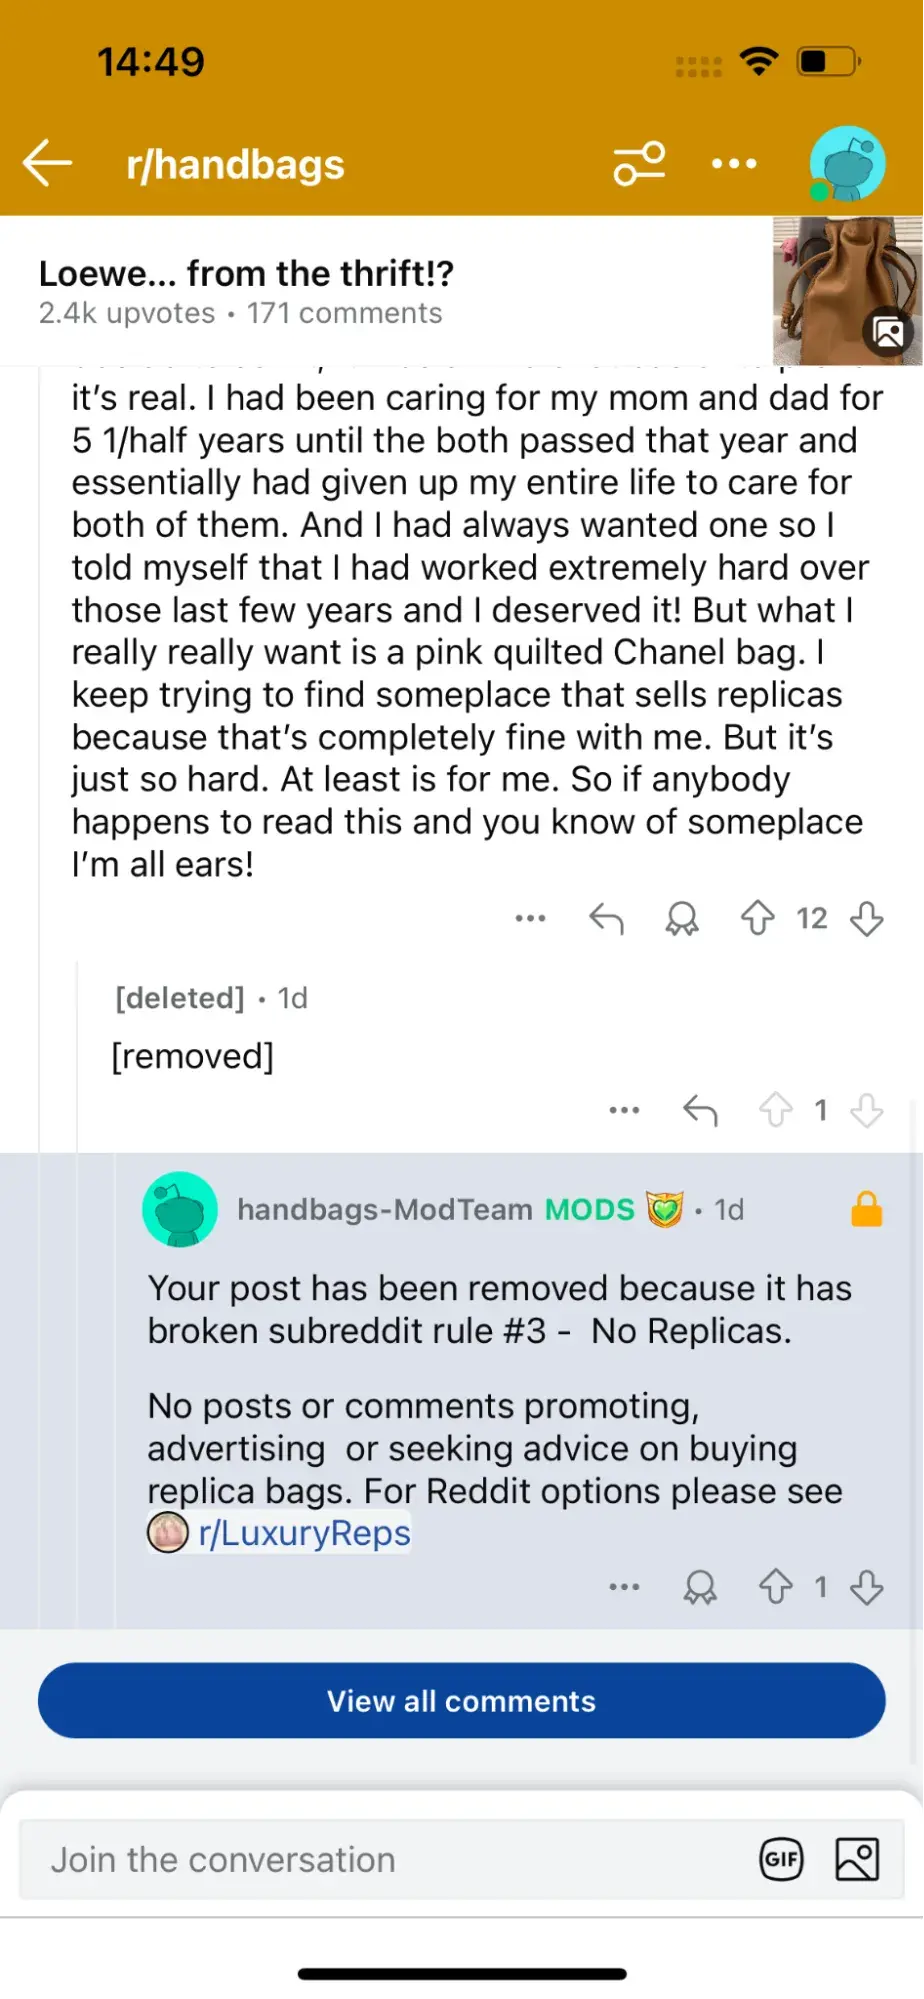Upvote the comment with 12 points
Image resolution: width=924 pixels, height=1999 pixels.
pos(758,918)
